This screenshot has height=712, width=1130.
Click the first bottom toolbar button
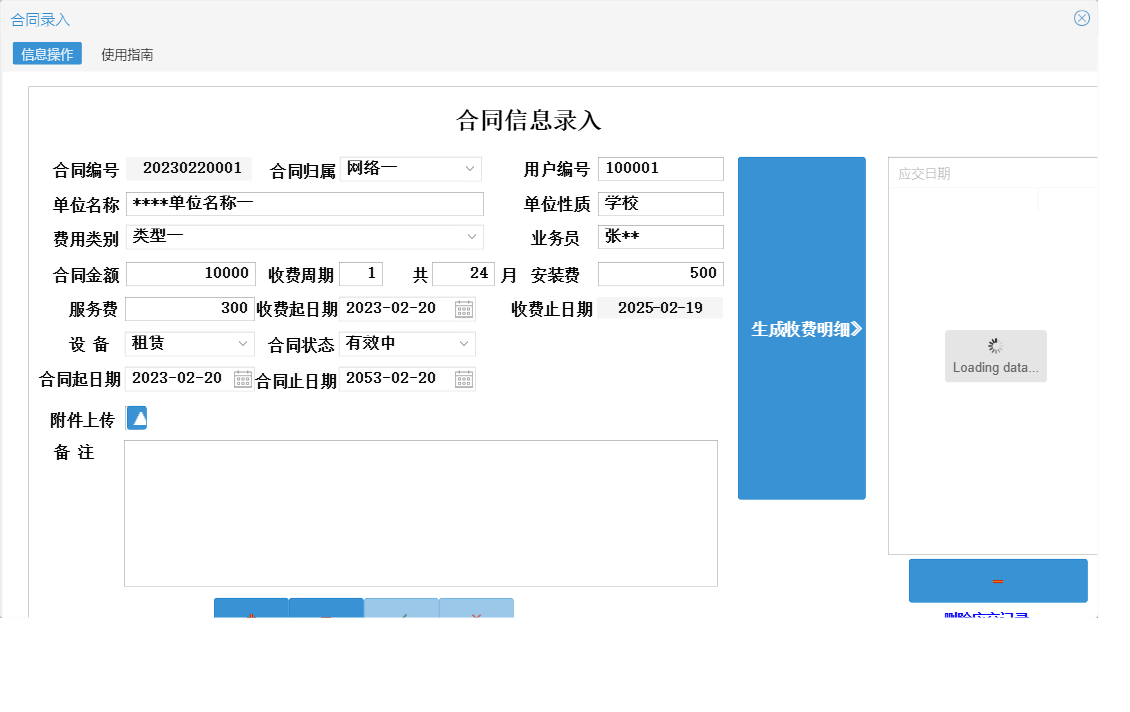[x=251, y=610]
